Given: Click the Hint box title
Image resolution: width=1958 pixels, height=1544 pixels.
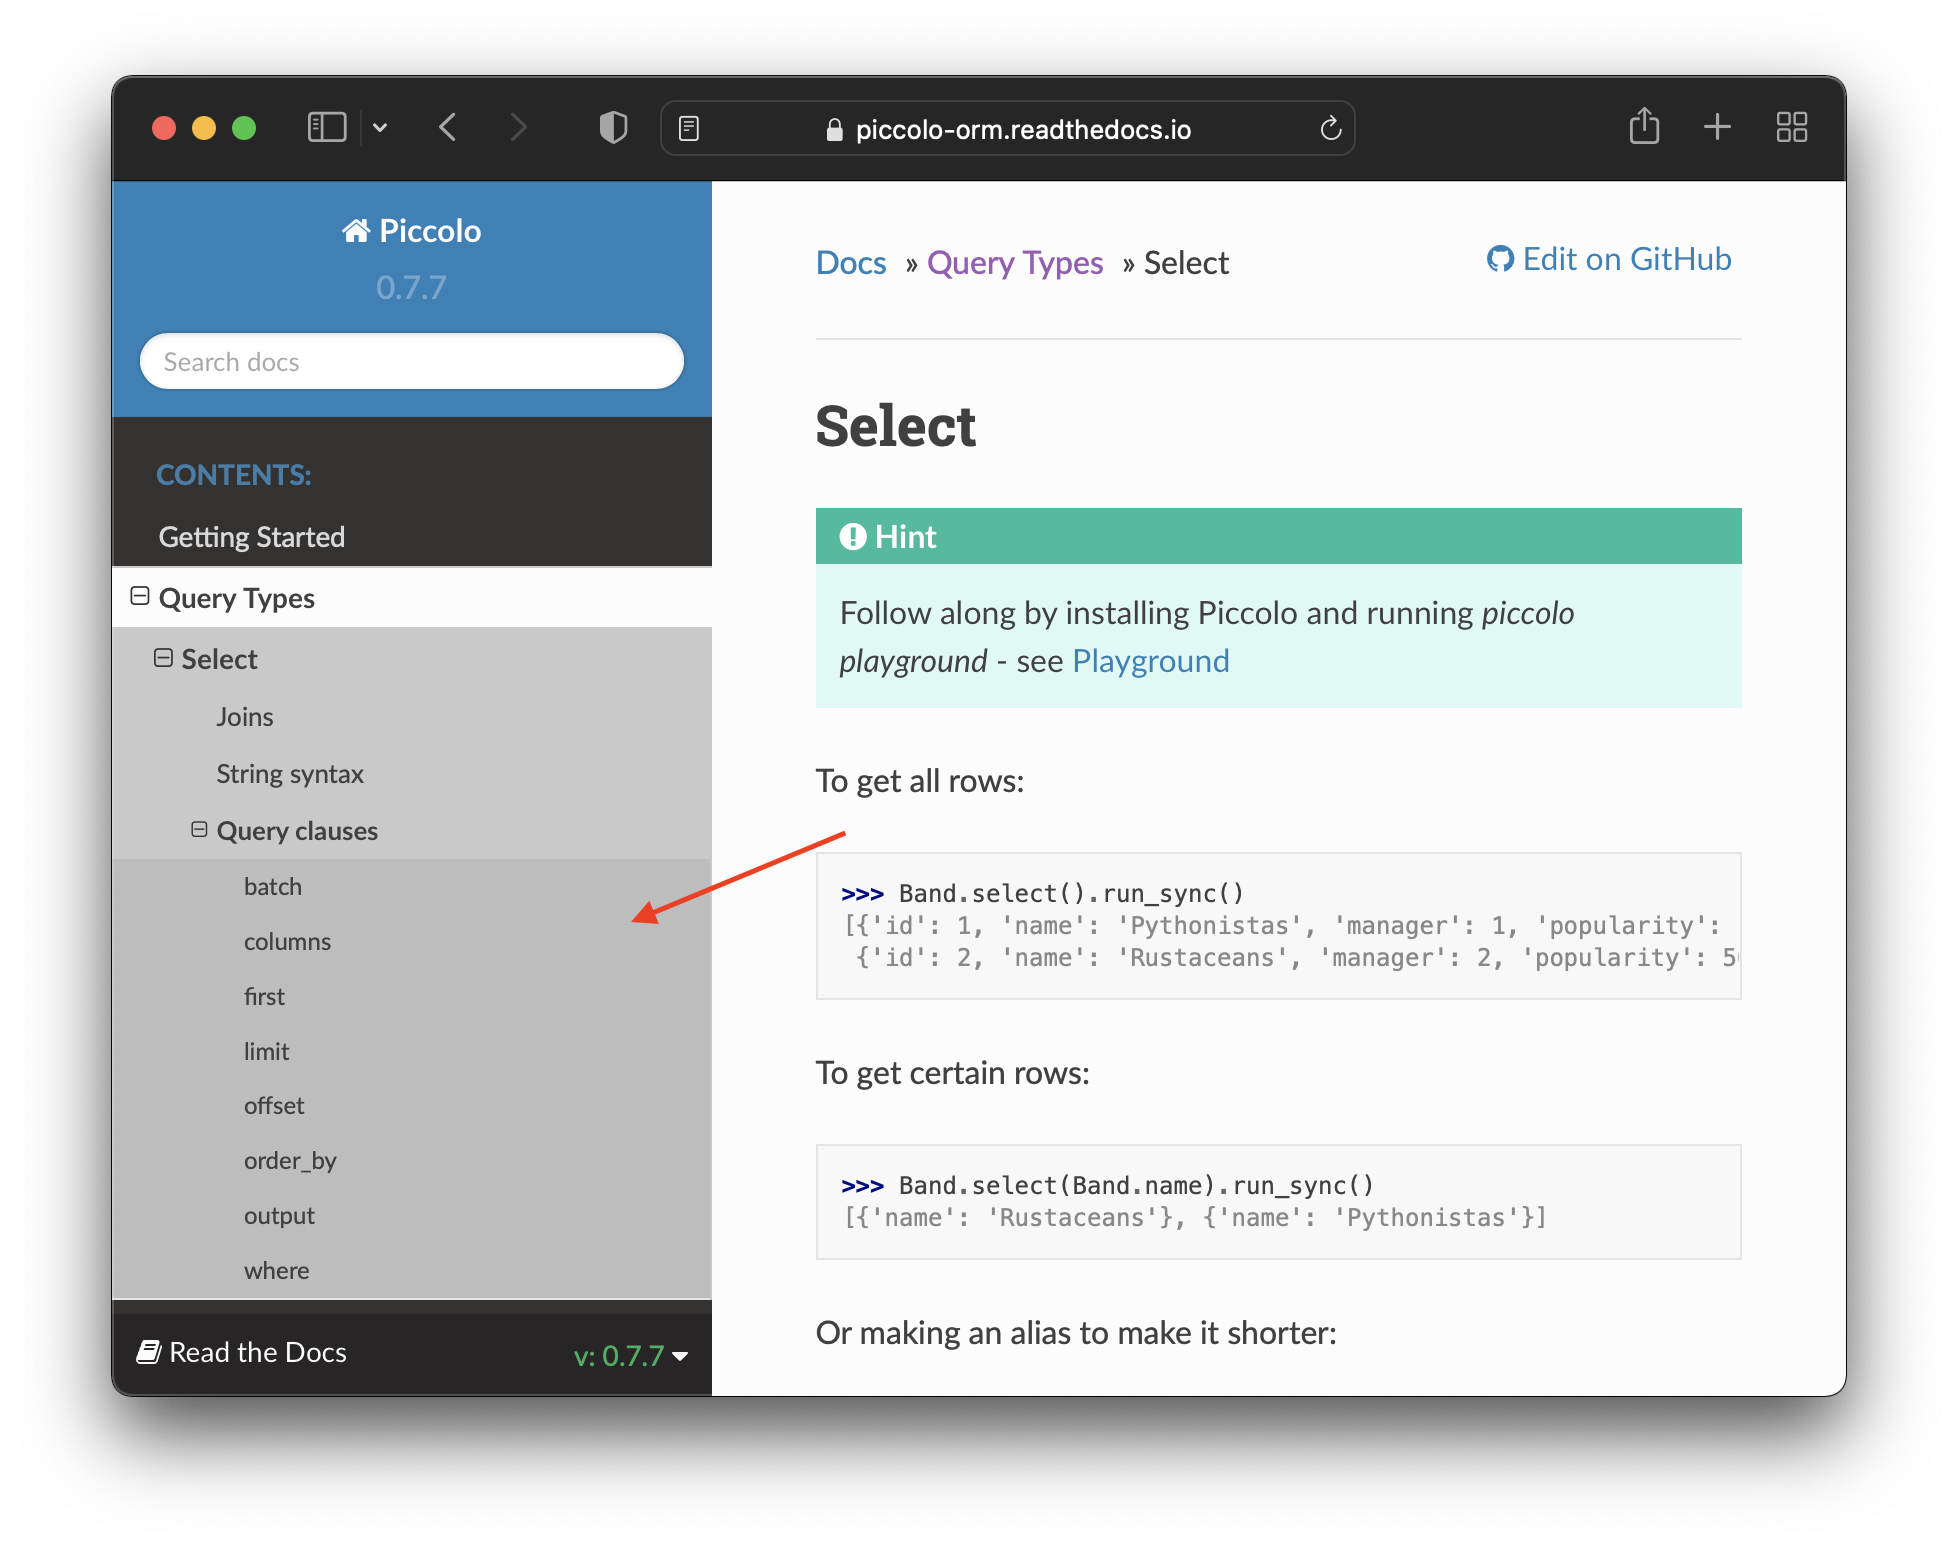Looking at the screenshot, I should (888, 537).
